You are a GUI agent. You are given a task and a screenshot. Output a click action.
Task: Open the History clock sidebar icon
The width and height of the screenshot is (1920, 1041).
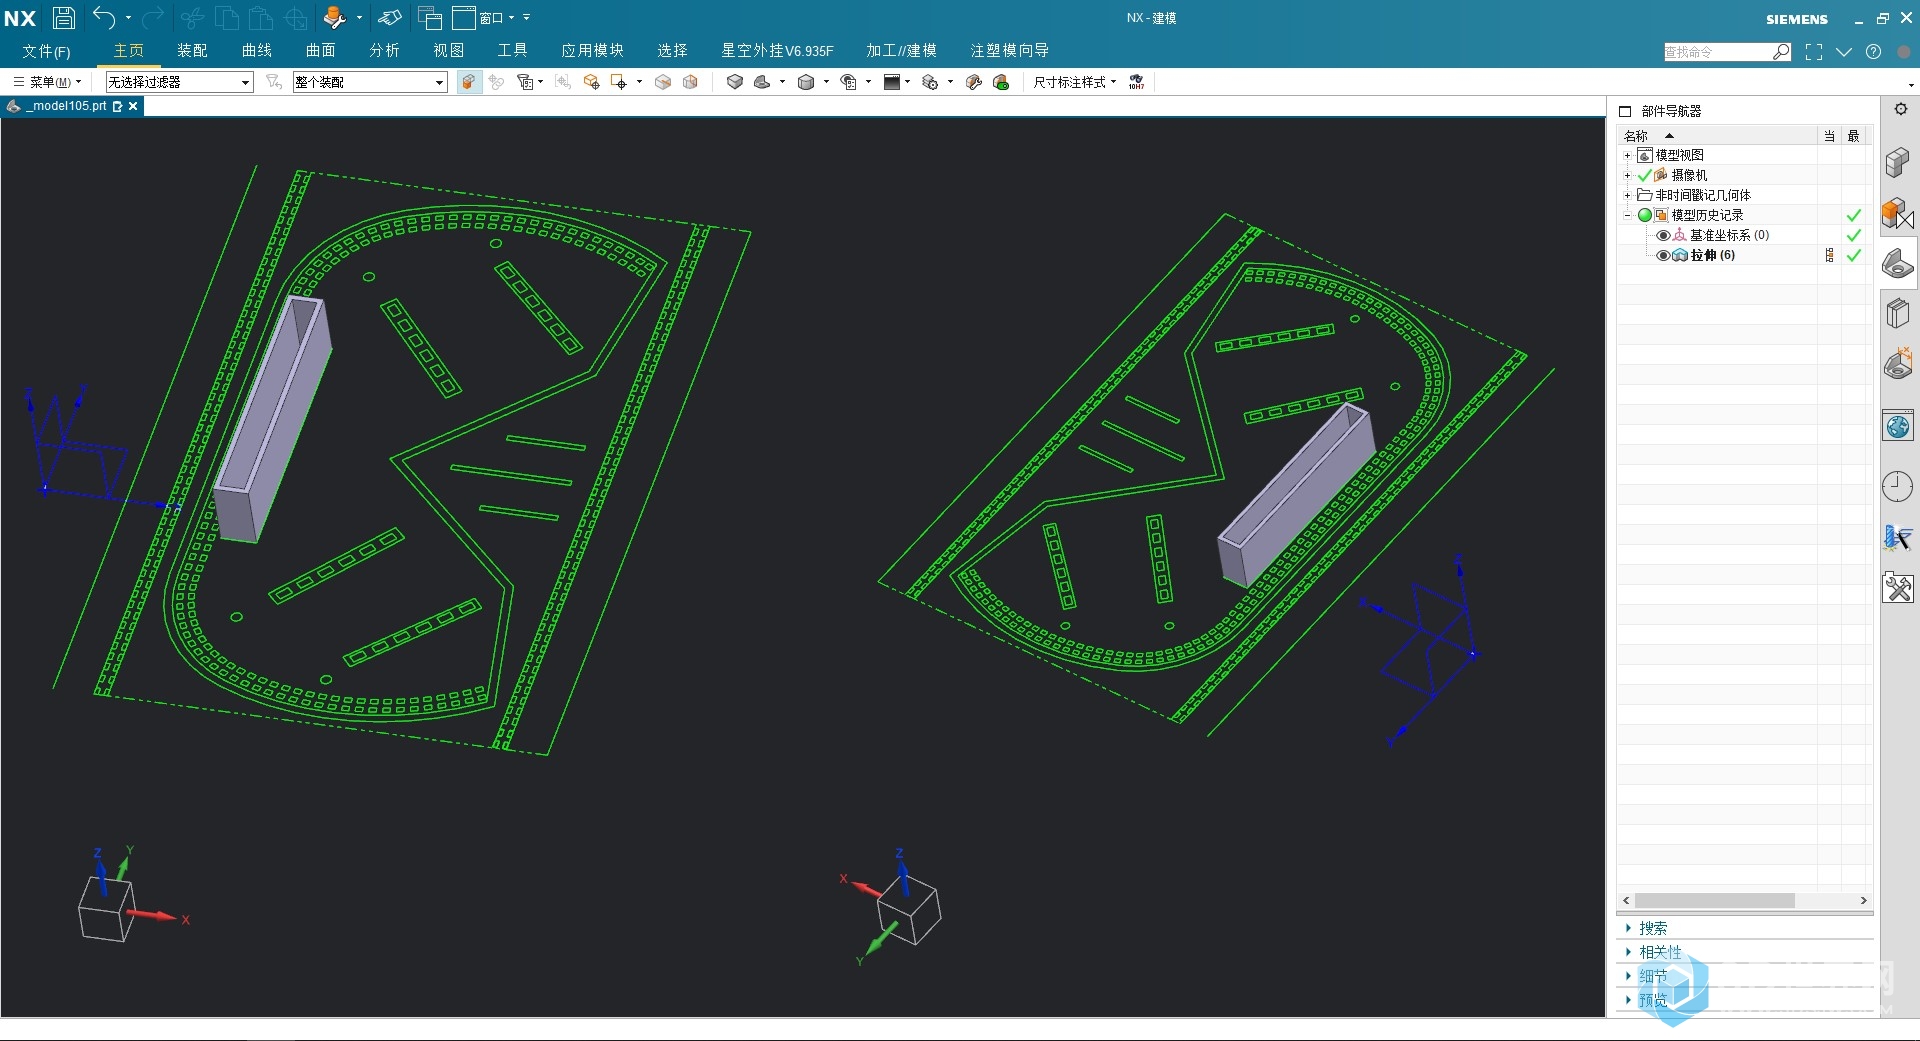click(1898, 487)
